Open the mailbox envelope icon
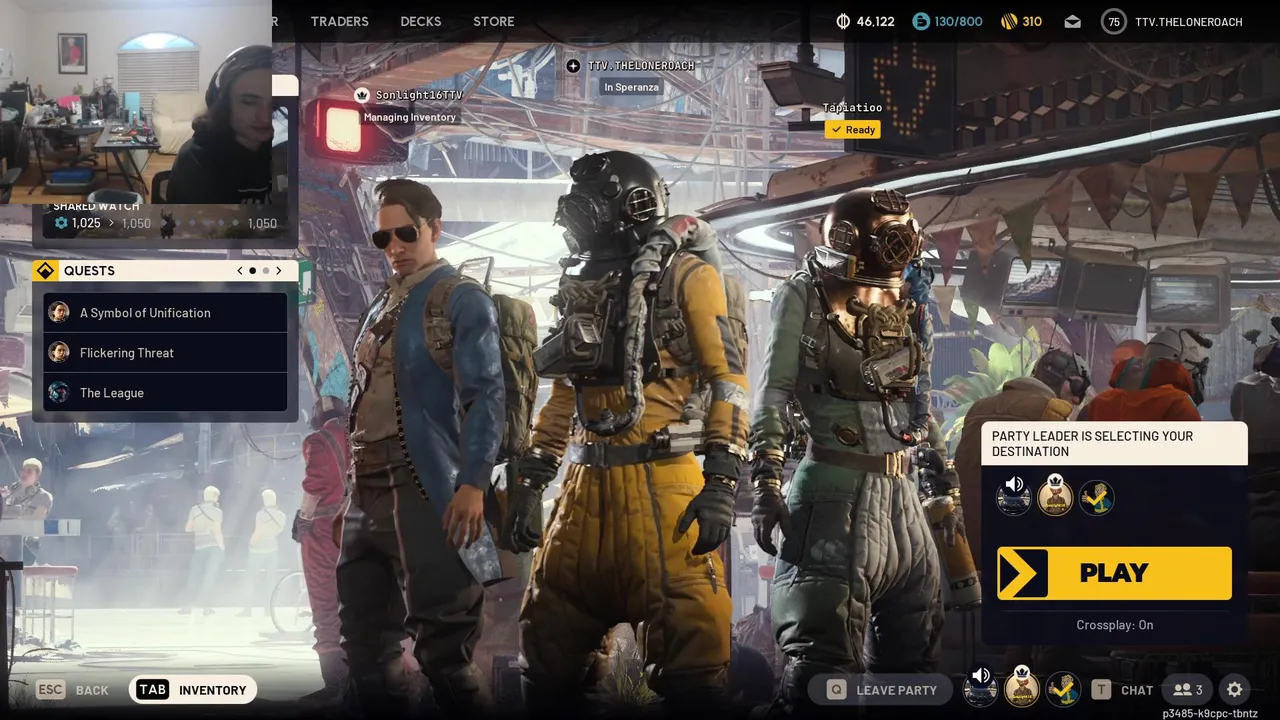The height and width of the screenshot is (720, 1280). 1072,21
